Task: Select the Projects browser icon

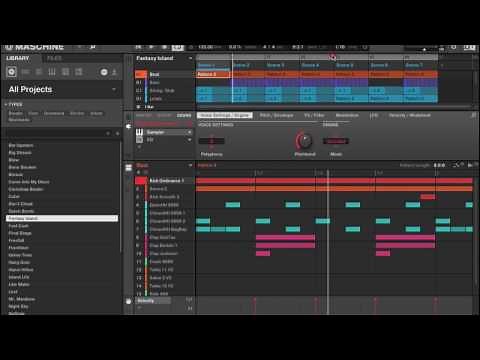Action: tap(11, 72)
